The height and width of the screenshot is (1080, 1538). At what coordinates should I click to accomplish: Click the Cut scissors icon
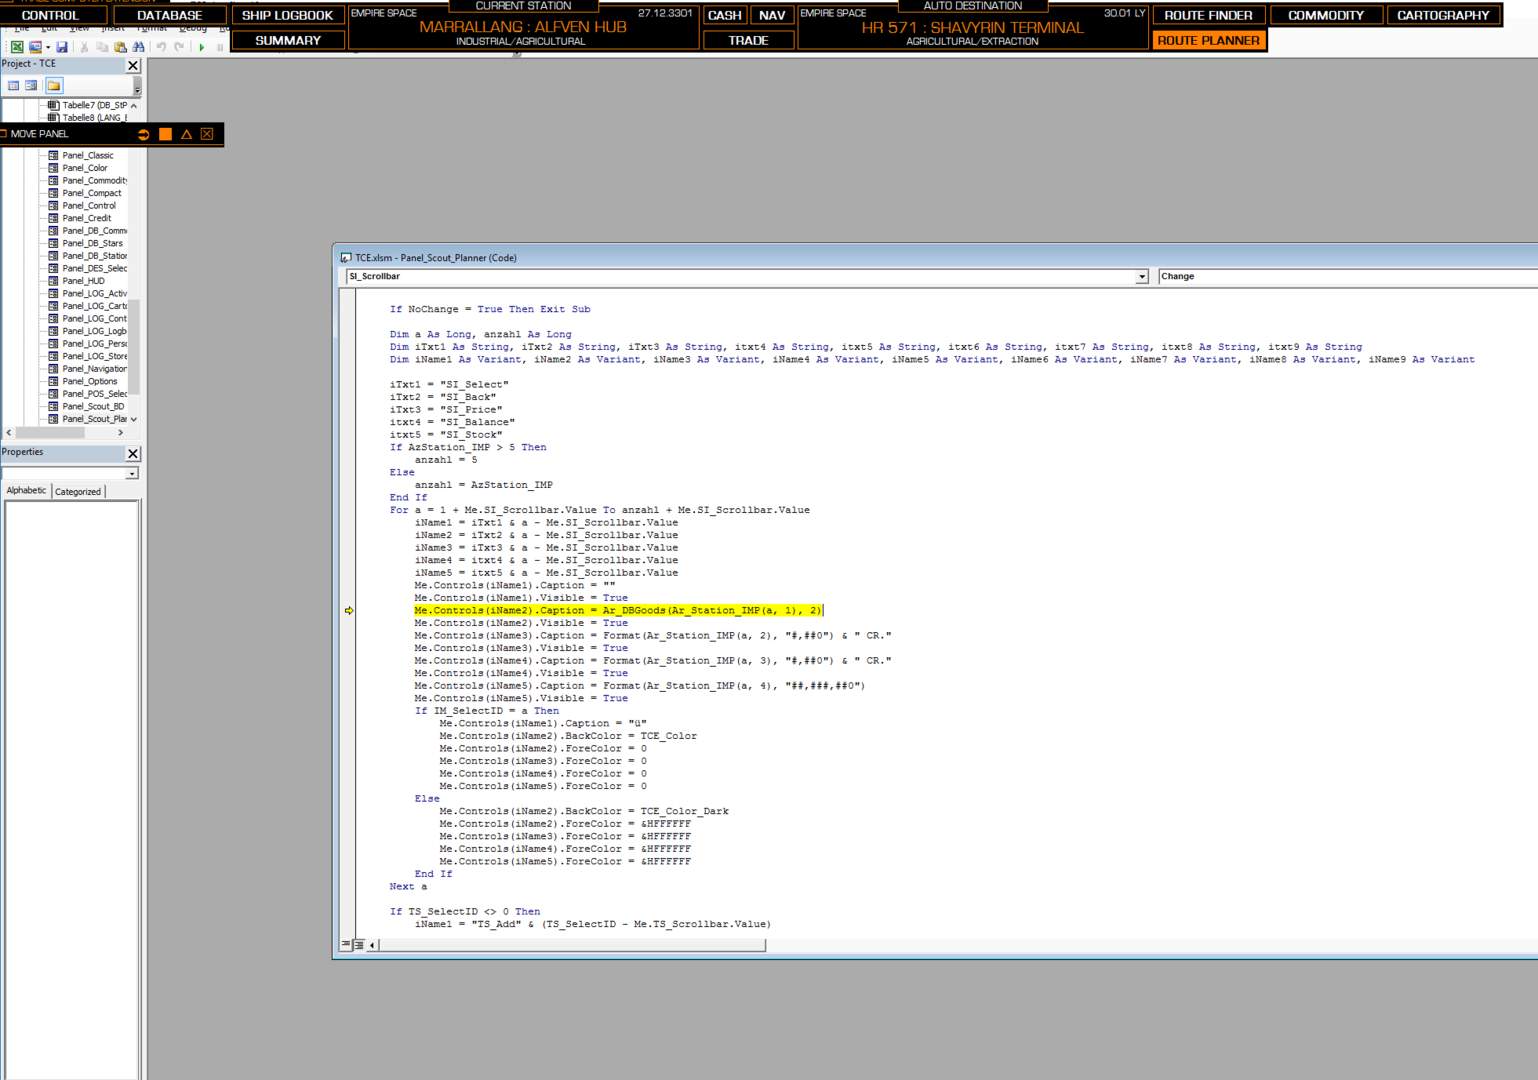[x=84, y=47]
